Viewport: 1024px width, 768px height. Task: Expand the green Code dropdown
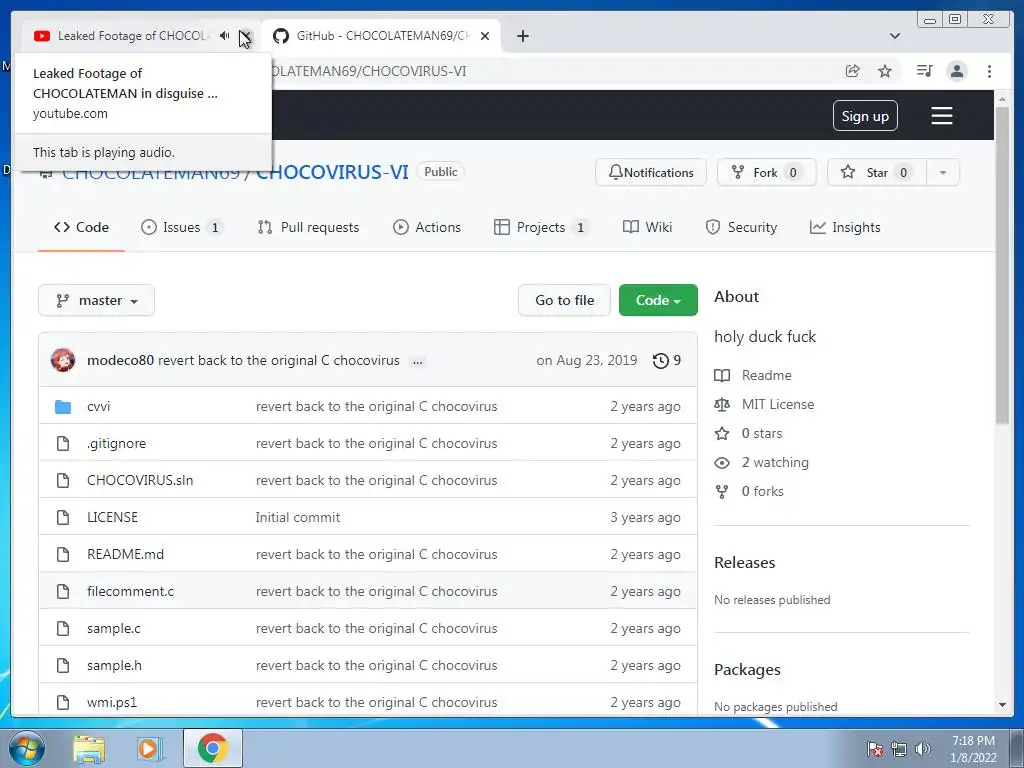pos(658,300)
